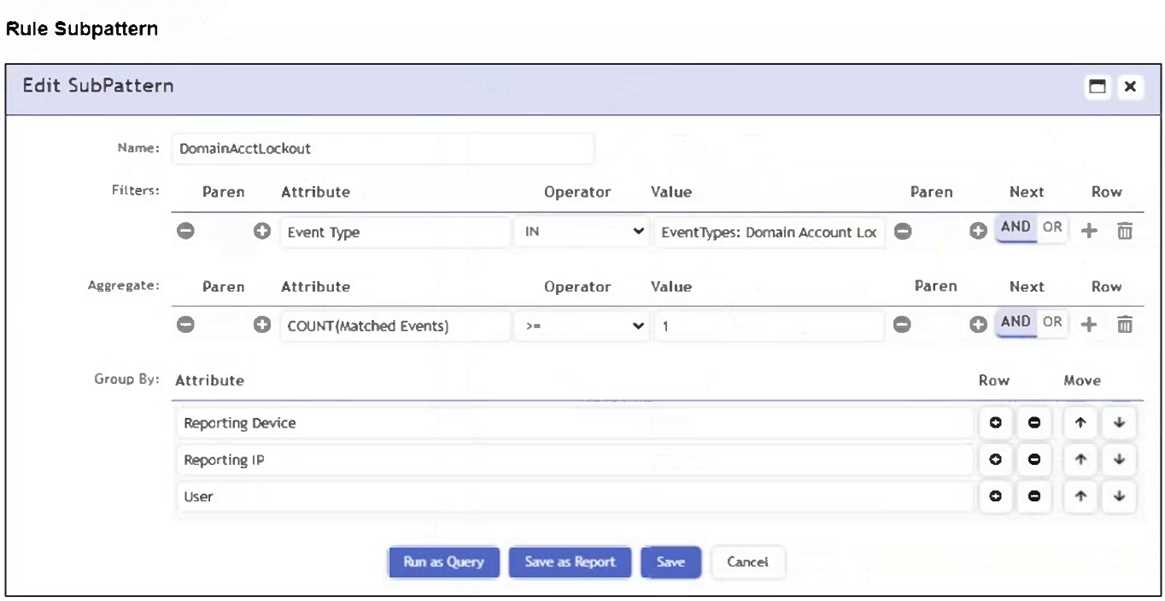Open the aggregate operator dropdown showing >=
This screenshot has width=1165, height=601.
(x=582, y=324)
